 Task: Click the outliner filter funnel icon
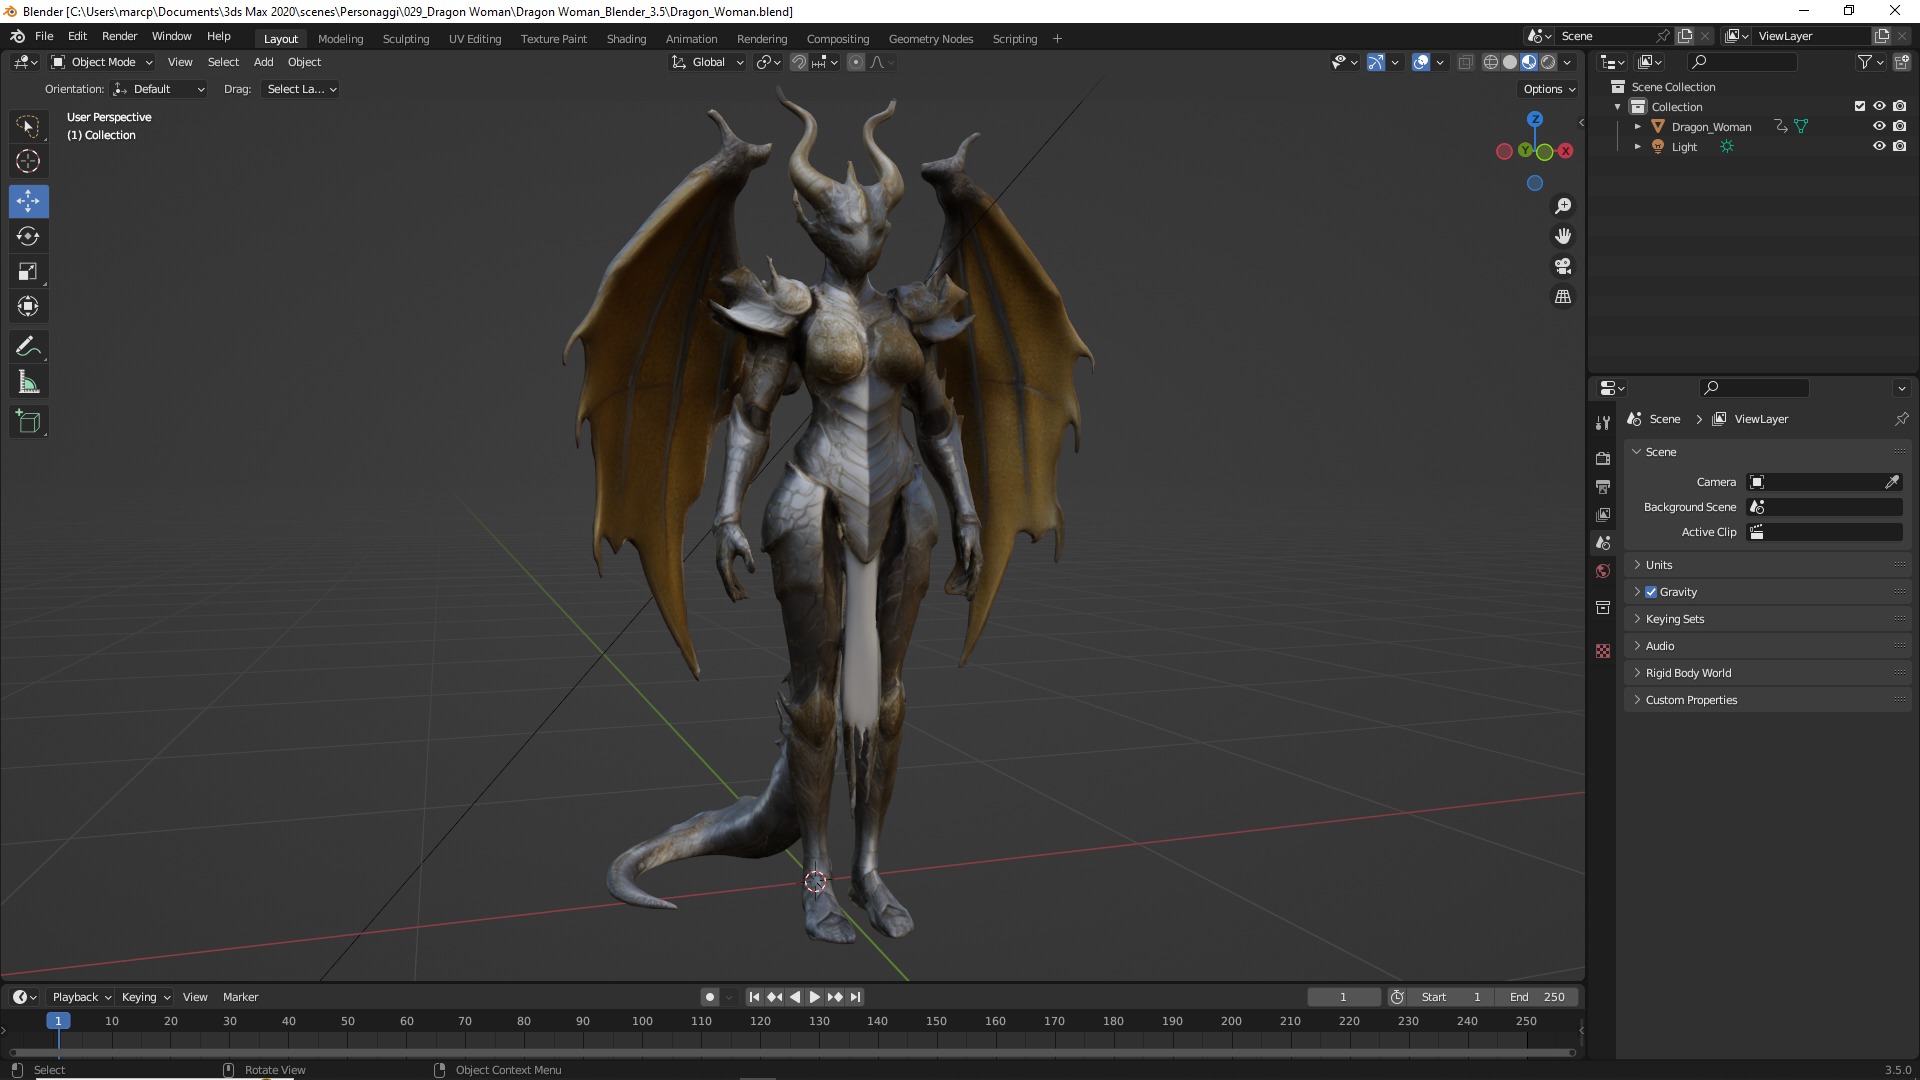(1864, 62)
